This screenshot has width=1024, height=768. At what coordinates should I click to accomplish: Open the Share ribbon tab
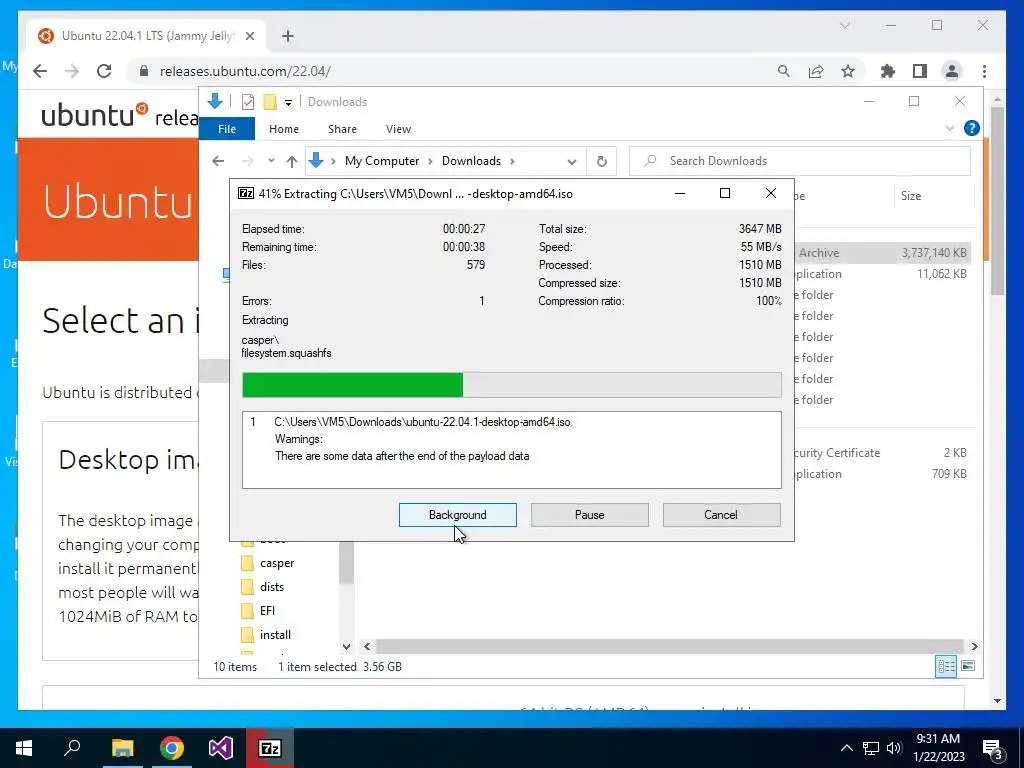(342, 129)
